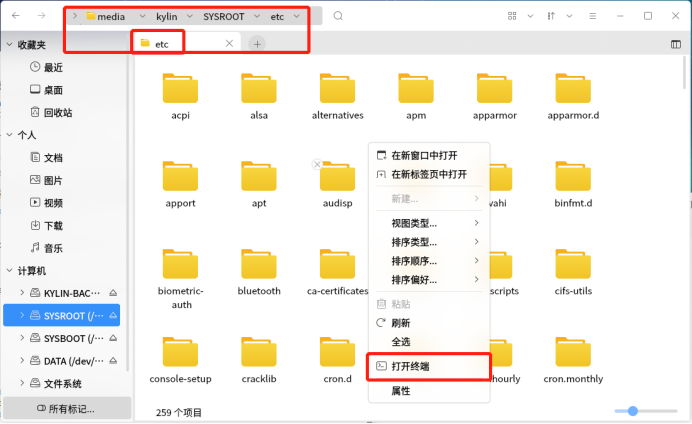This screenshot has height=424, width=692.
Task: Select the alternatives folder
Action: pos(338,96)
